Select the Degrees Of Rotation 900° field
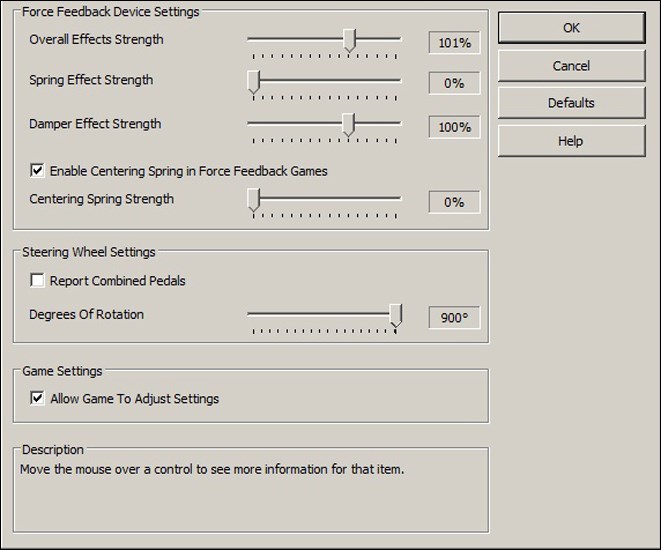661x550 pixels. coord(454,318)
